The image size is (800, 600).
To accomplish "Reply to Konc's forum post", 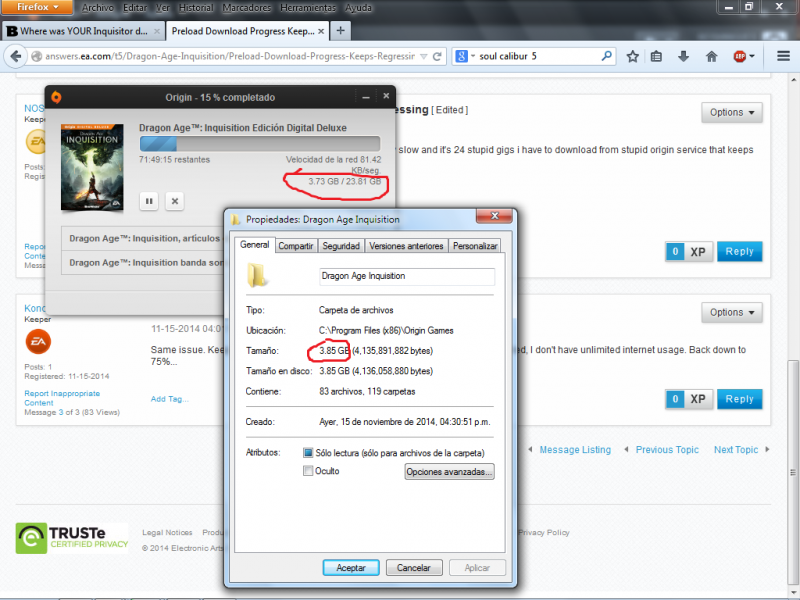I will point(740,399).
